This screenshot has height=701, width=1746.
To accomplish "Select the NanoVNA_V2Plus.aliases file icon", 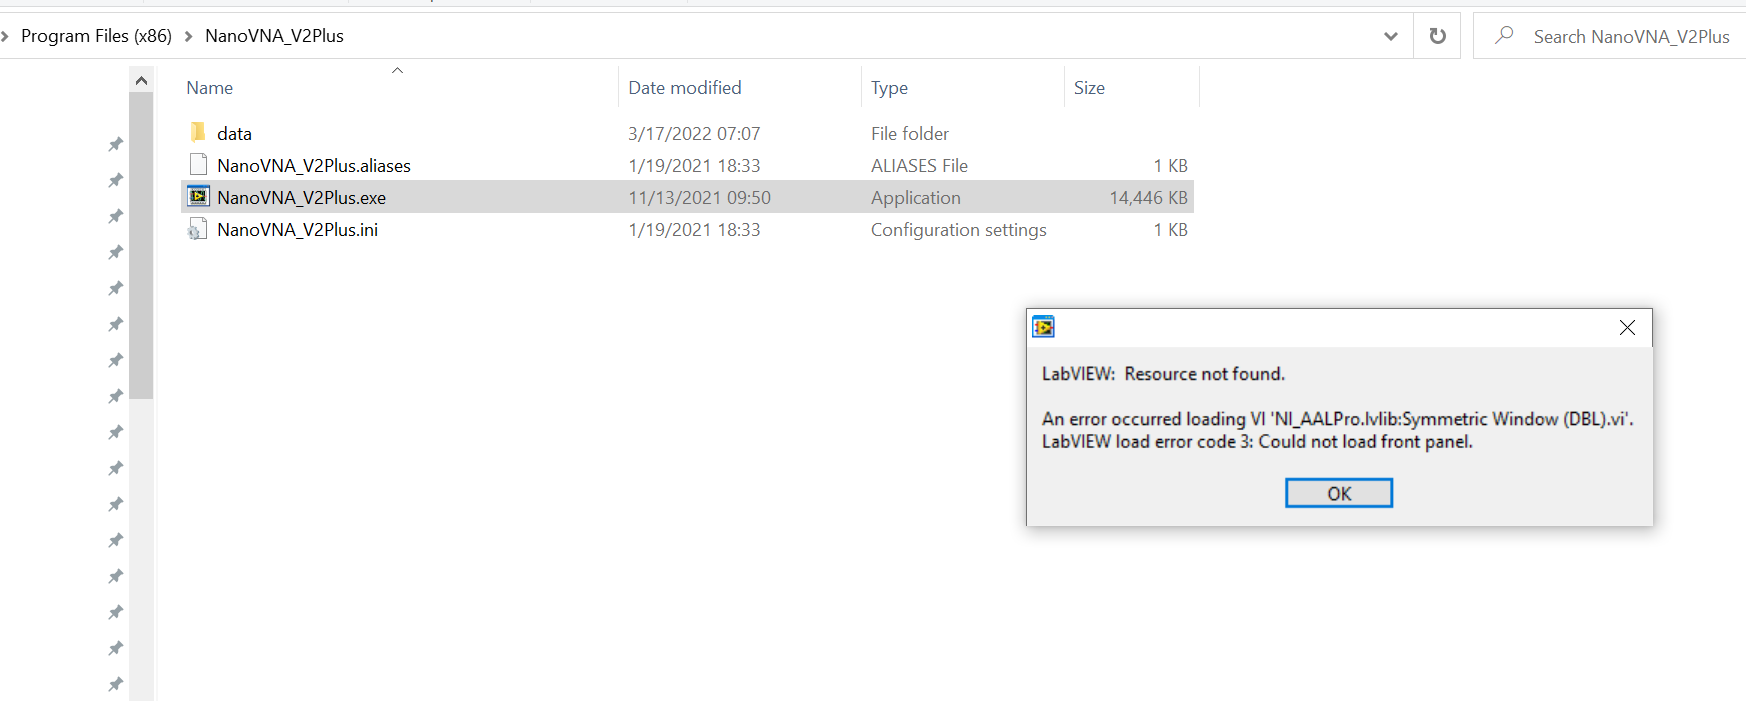I will pyautogui.click(x=198, y=164).
